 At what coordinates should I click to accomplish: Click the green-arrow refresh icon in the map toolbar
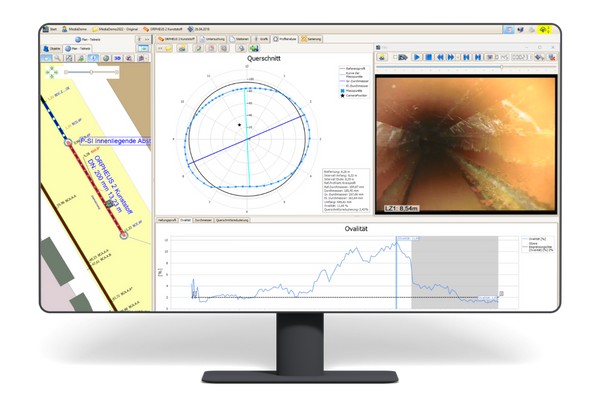pyautogui.click(x=80, y=58)
